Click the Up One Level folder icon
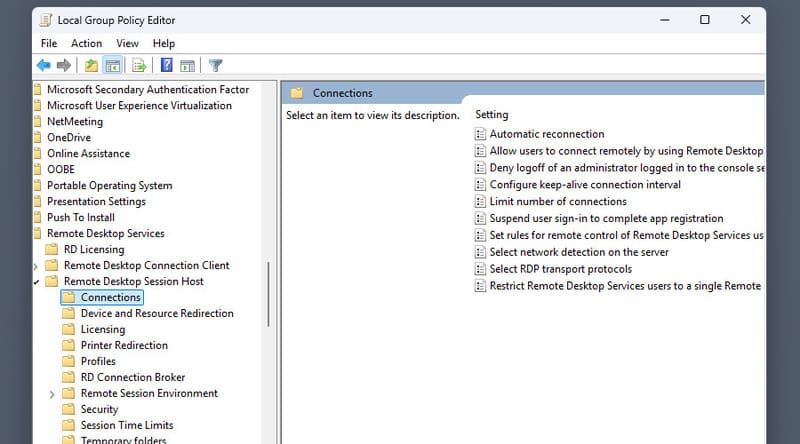Viewport: 800px width, 444px height. [x=92, y=66]
